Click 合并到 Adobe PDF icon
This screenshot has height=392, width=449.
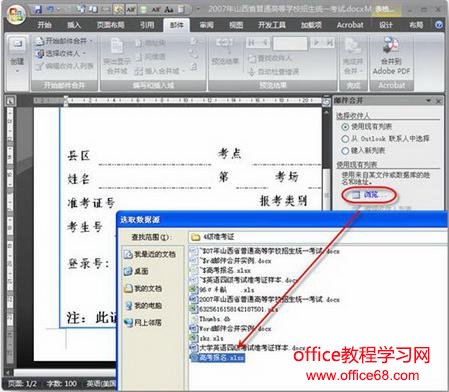(x=391, y=46)
